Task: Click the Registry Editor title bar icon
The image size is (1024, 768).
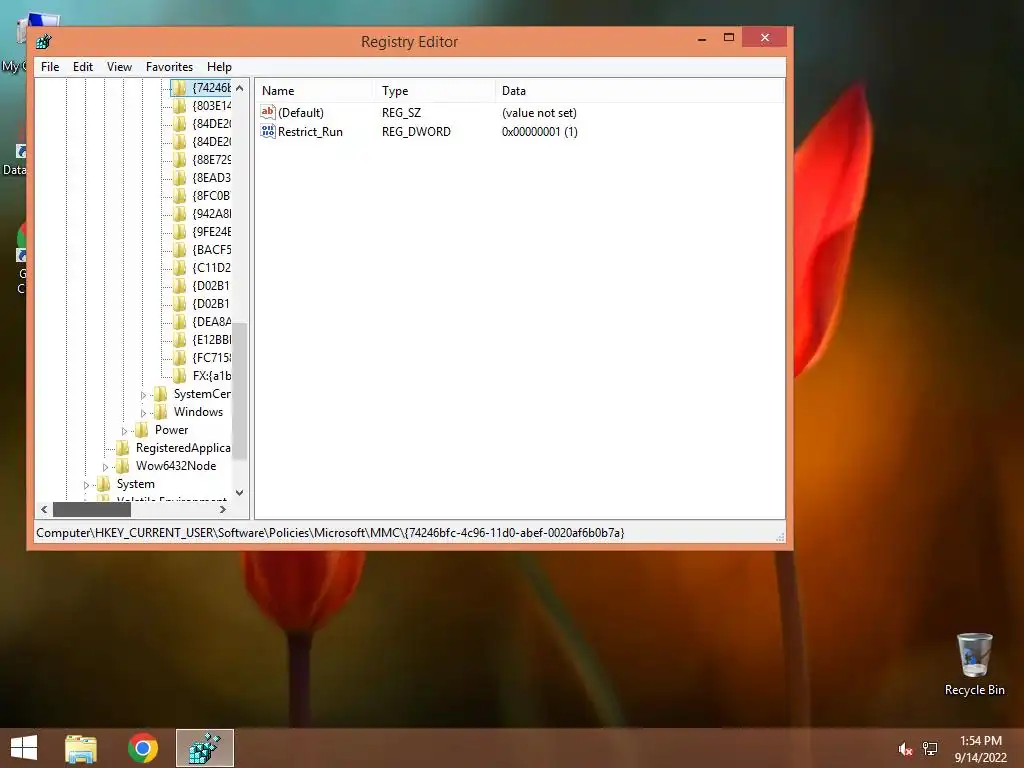Action: tap(44, 42)
